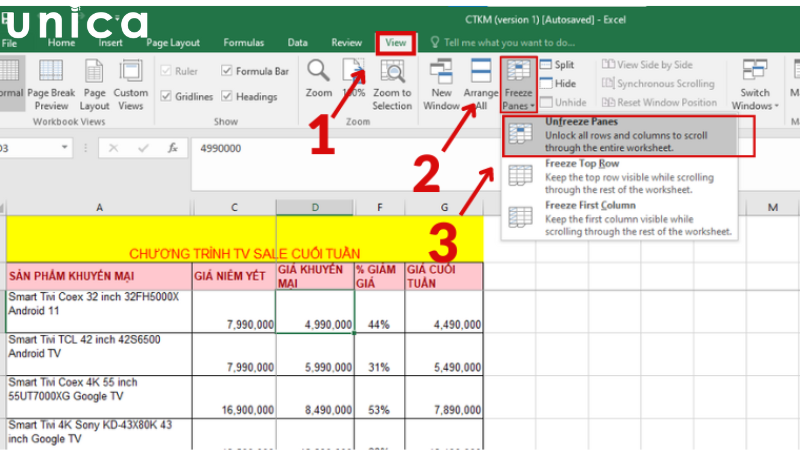Open a New Window

[x=442, y=72]
